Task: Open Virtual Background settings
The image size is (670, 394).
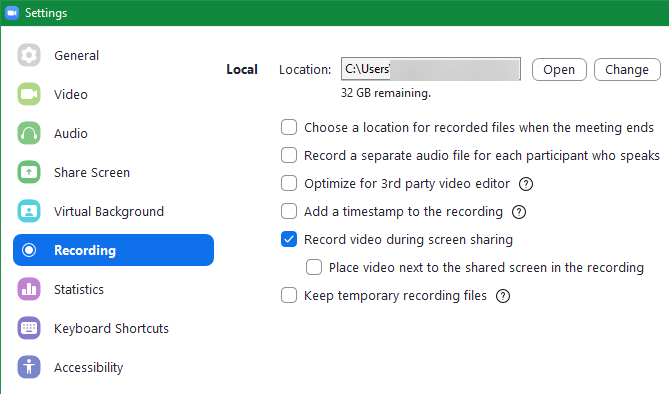Action: tap(109, 212)
